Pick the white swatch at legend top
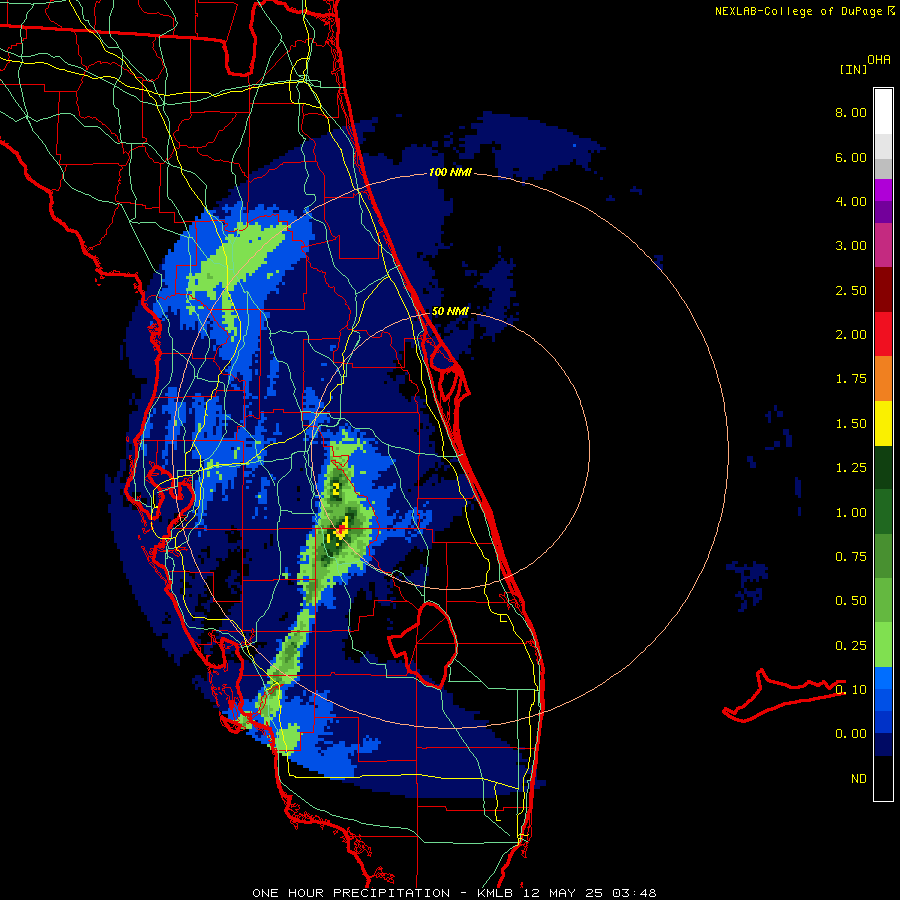Viewport: 900px width, 900px height. pyautogui.click(x=883, y=112)
